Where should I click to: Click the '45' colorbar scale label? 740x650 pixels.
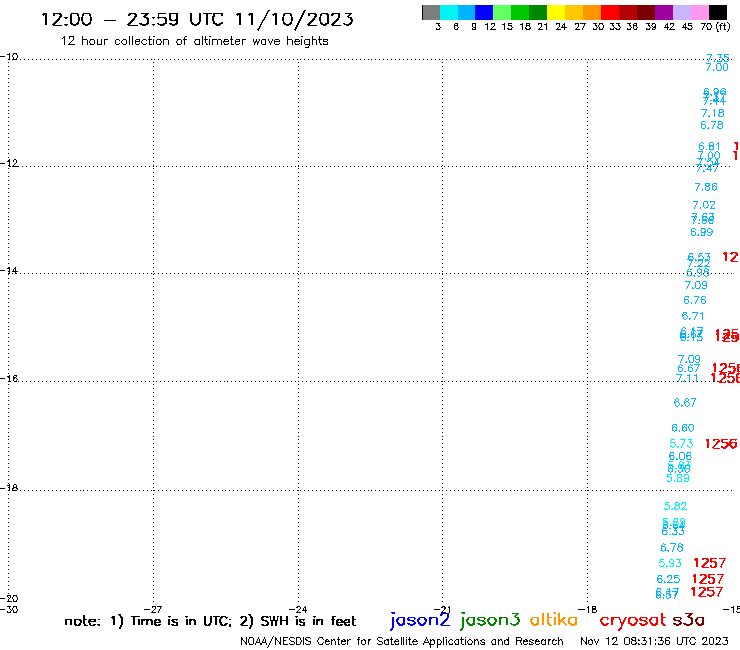(687, 27)
